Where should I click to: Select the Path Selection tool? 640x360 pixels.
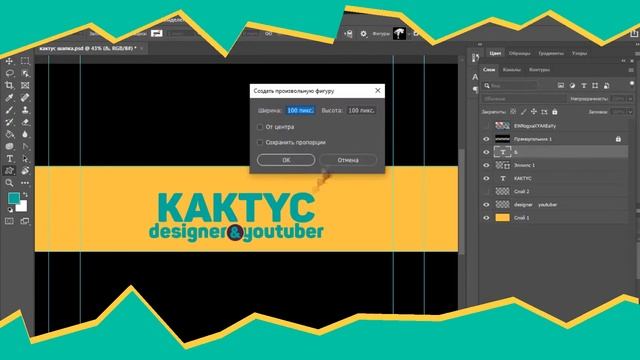(x=25, y=158)
